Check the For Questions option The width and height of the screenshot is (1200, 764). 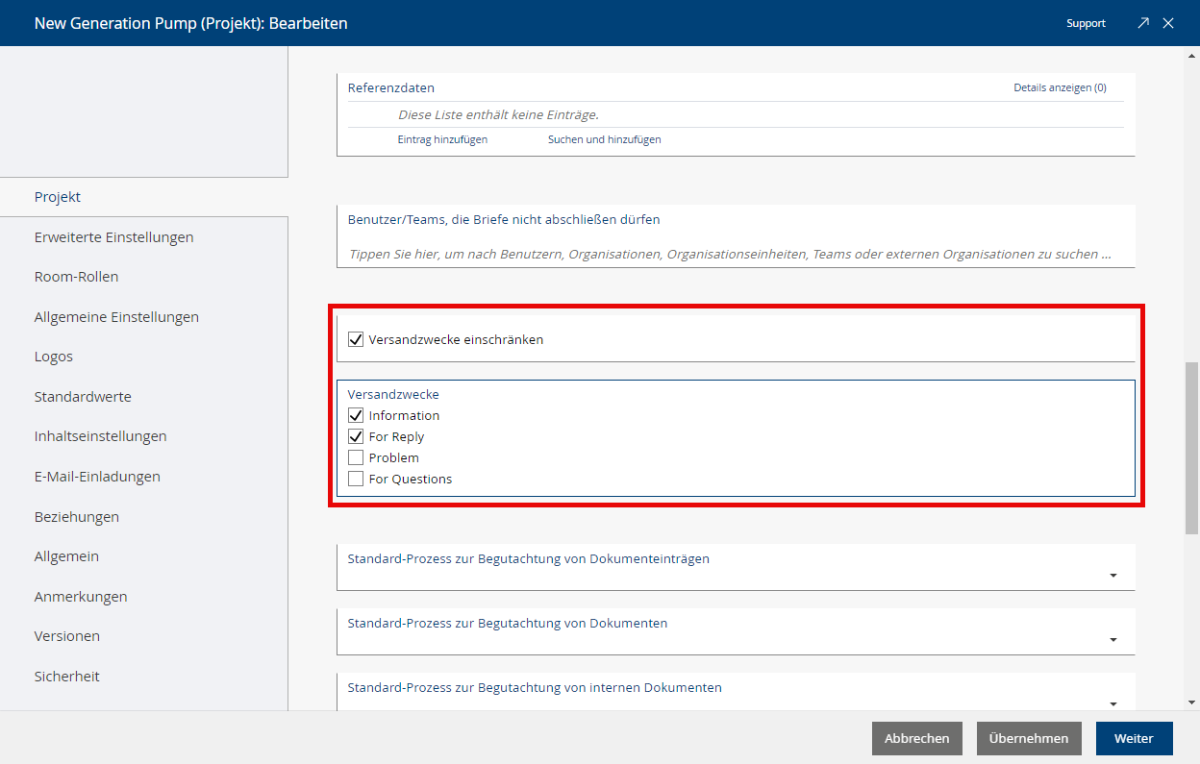(x=356, y=479)
